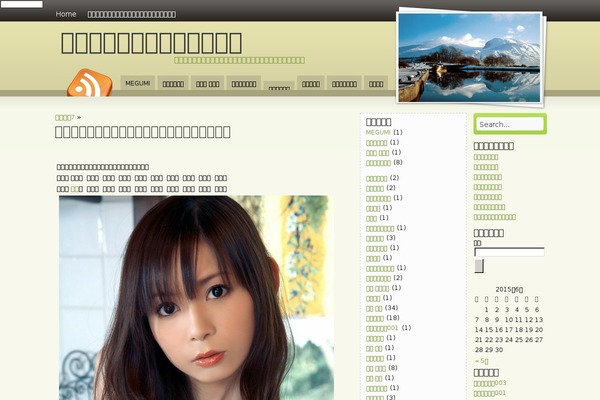The width and height of the screenshot is (600, 400).
Task: Select date 6 in the calendar
Action: click(537, 310)
